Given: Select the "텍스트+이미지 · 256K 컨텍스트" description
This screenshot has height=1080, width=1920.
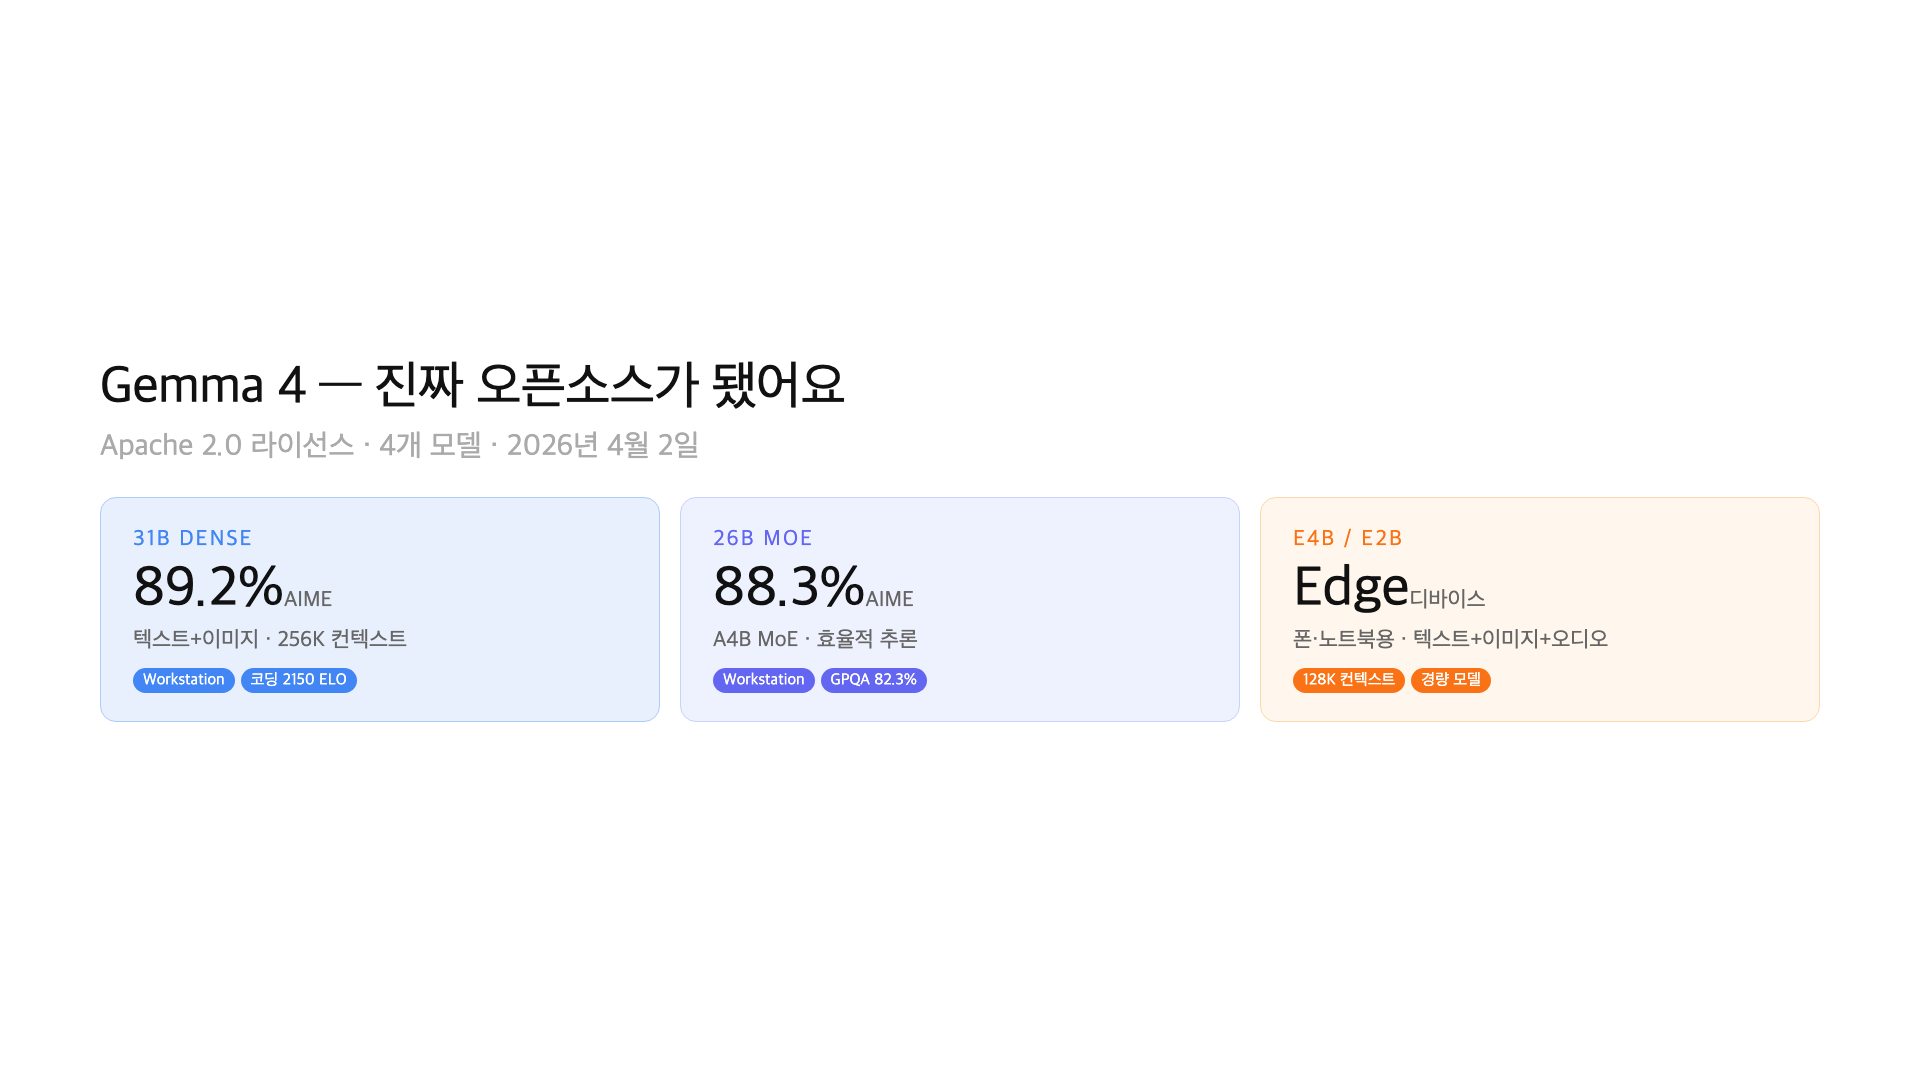Looking at the screenshot, I should coord(270,639).
